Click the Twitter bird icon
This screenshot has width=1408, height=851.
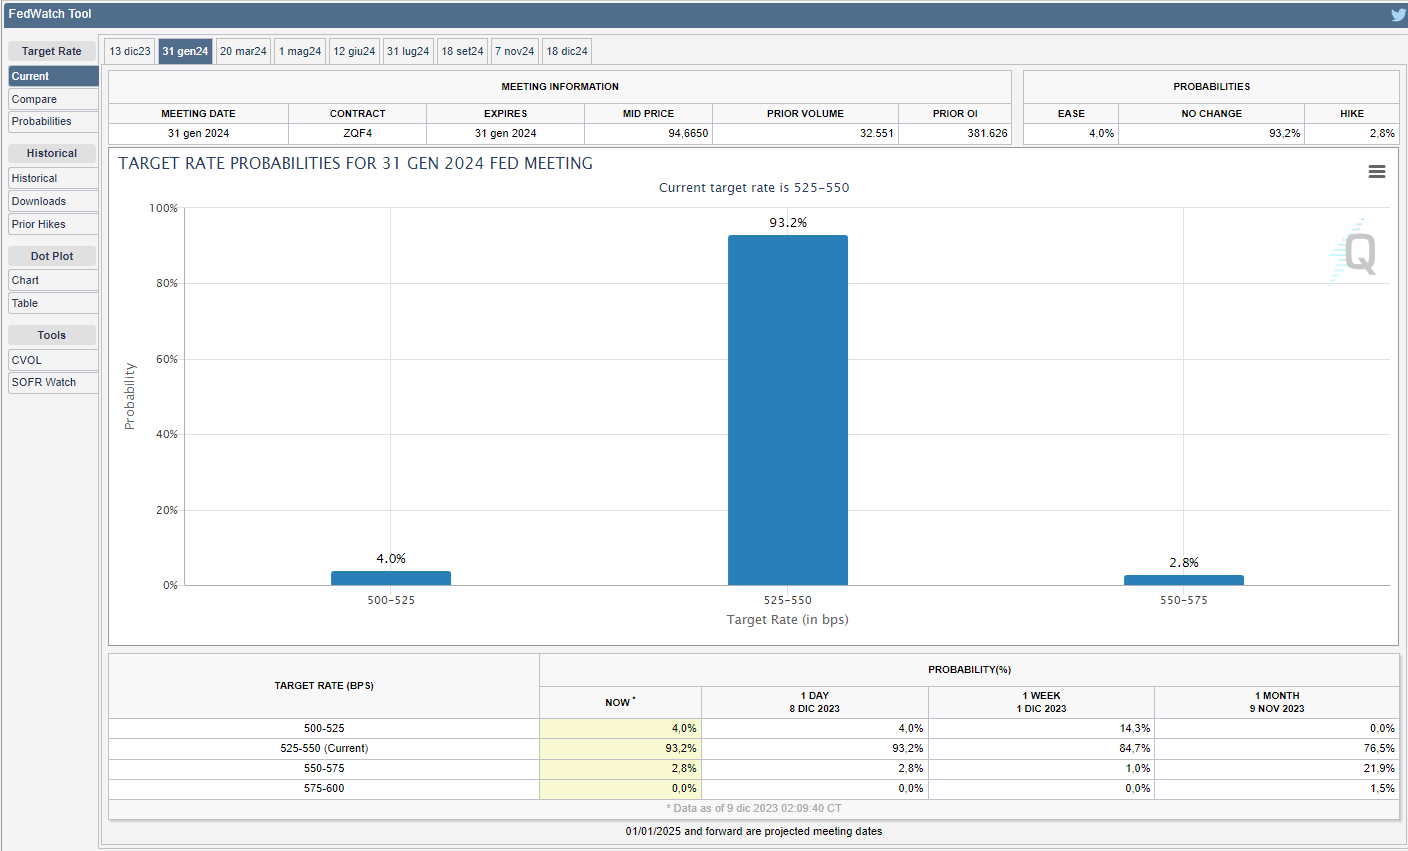tap(1397, 14)
